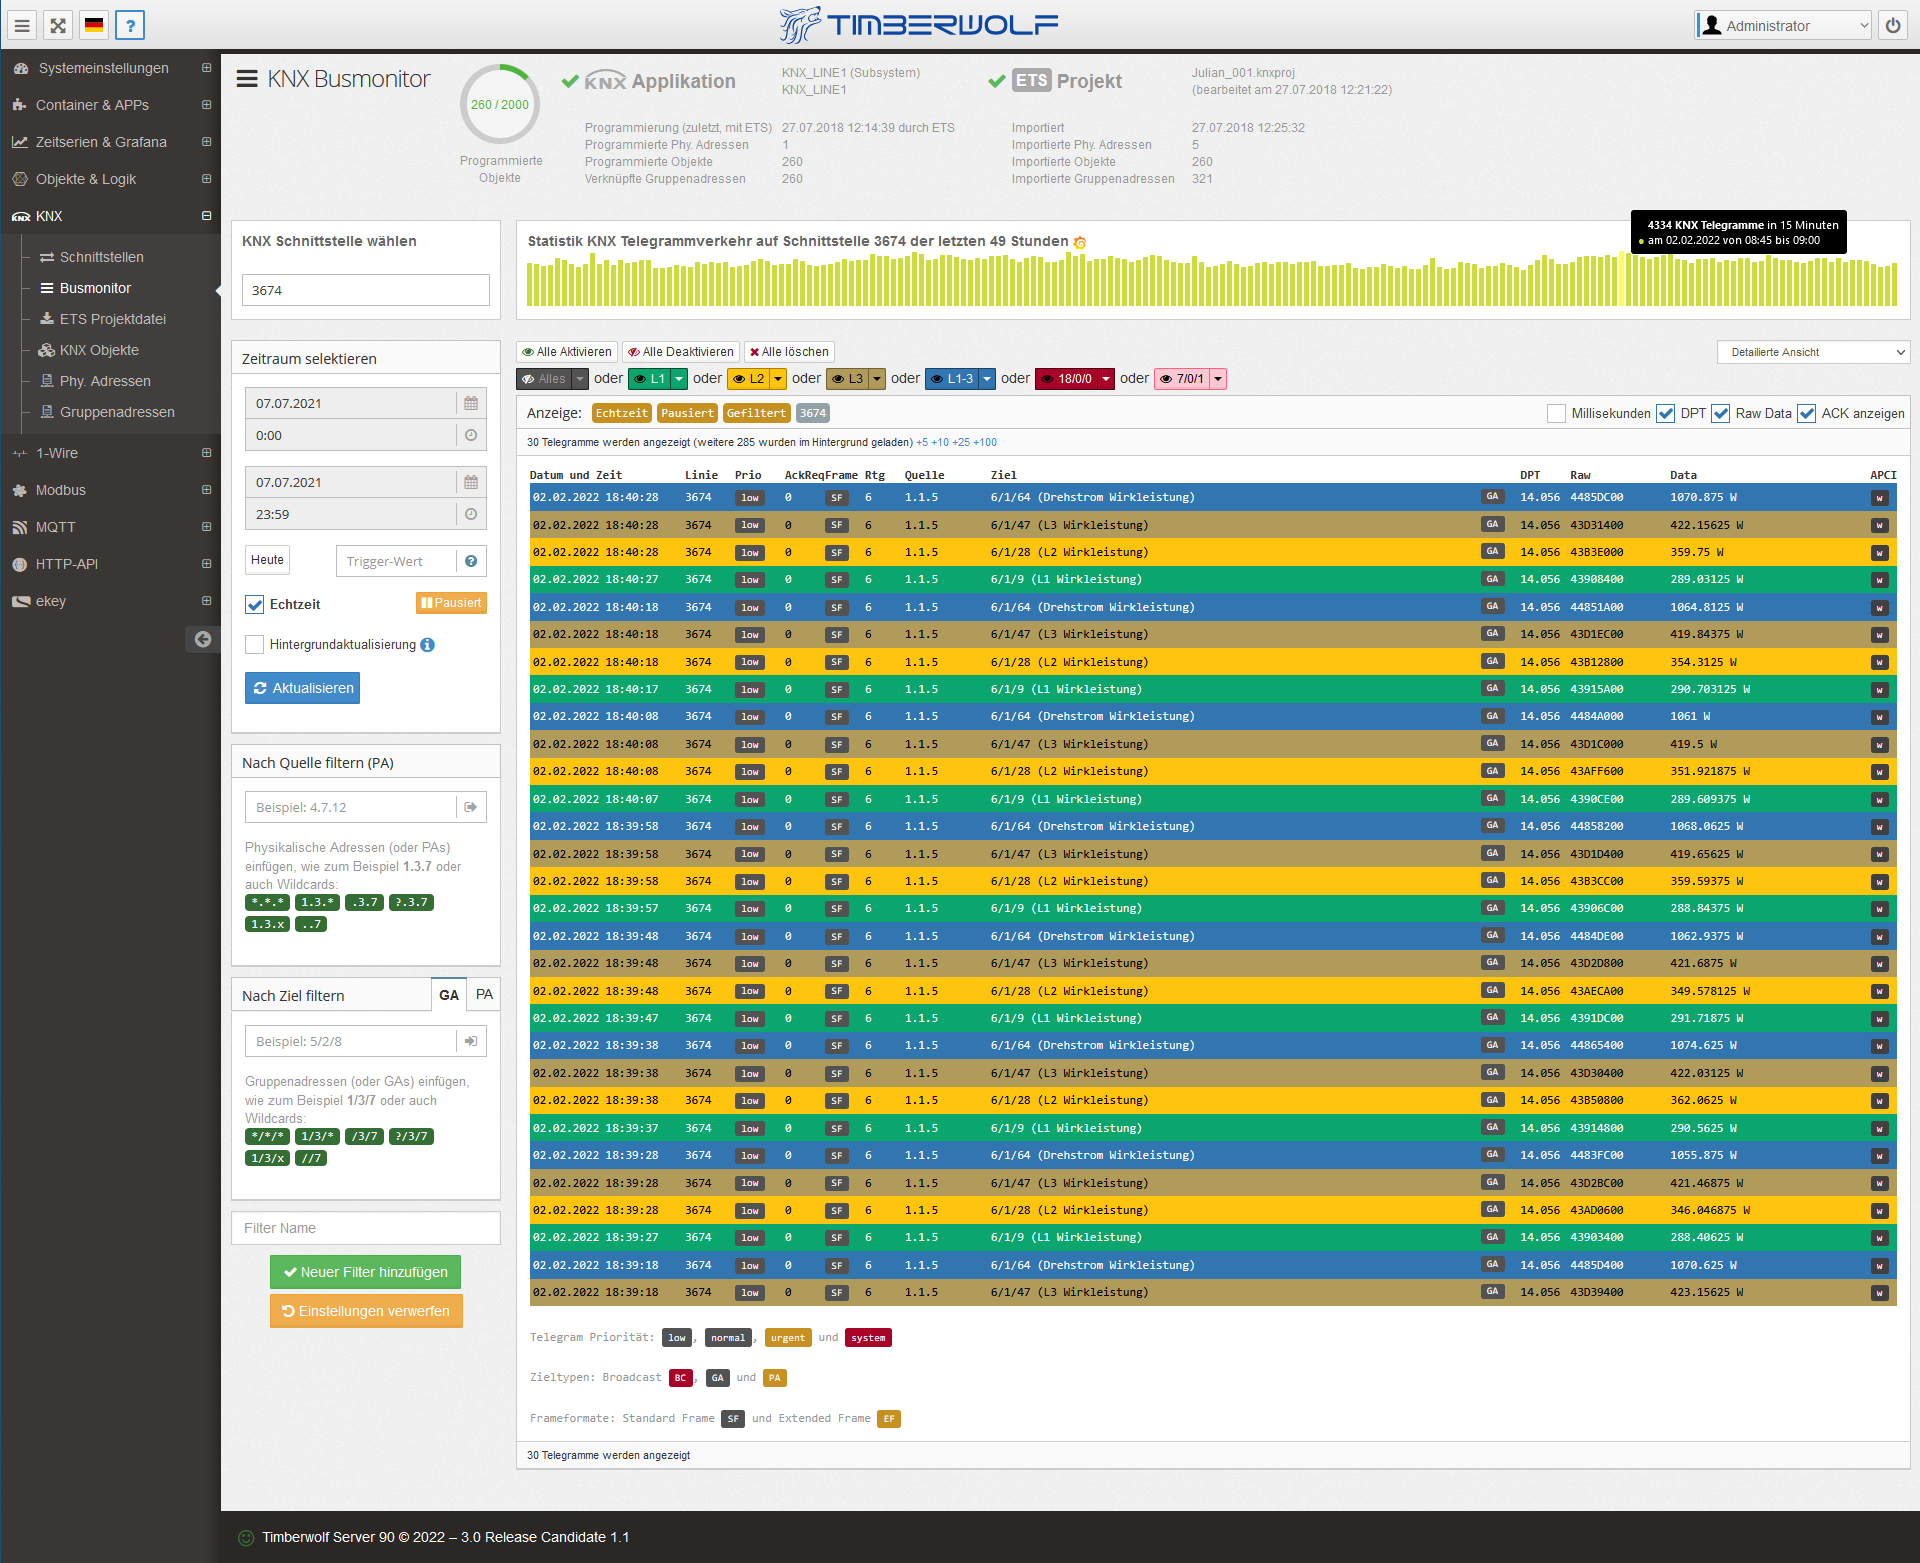This screenshot has height=1563, width=1920.
Task: Click the 260/2000 programmed objects progress ring
Action: (500, 104)
